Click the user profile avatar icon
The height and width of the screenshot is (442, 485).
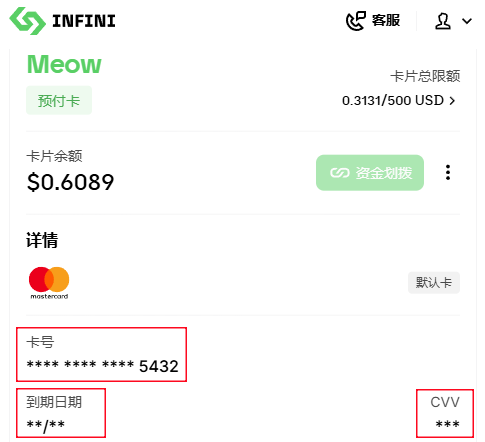point(443,21)
